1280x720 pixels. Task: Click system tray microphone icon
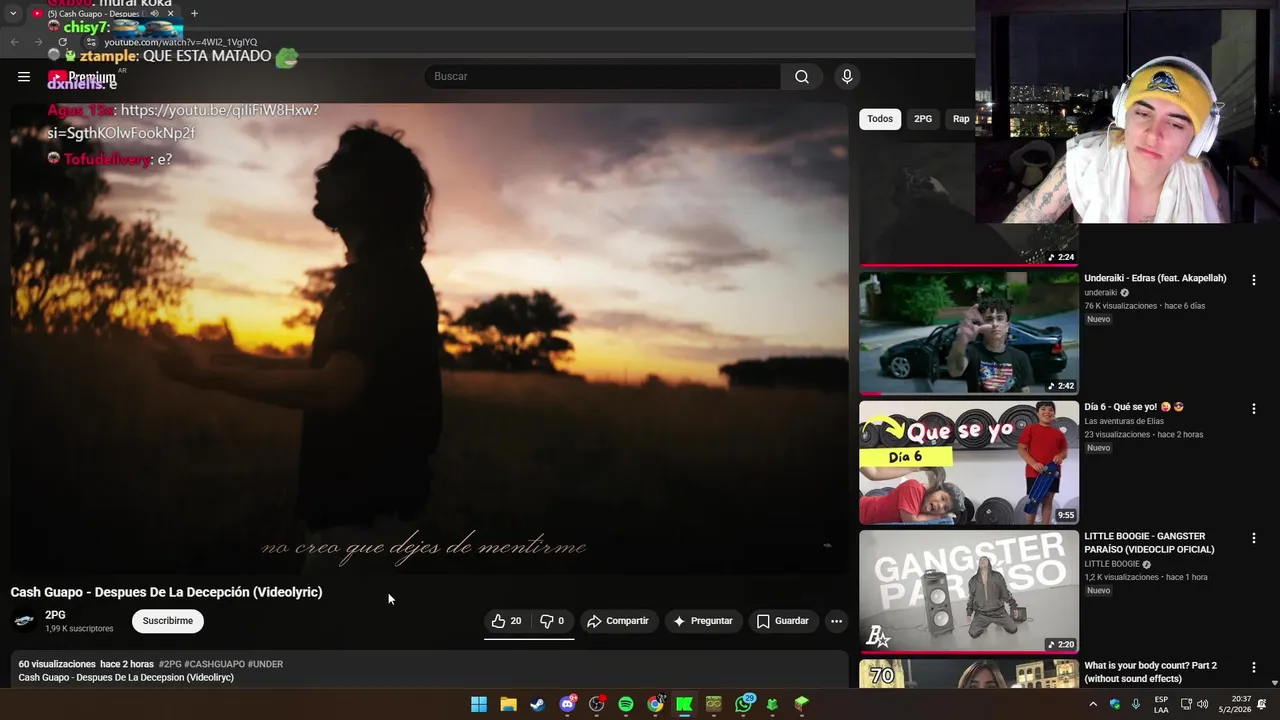[1136, 704]
